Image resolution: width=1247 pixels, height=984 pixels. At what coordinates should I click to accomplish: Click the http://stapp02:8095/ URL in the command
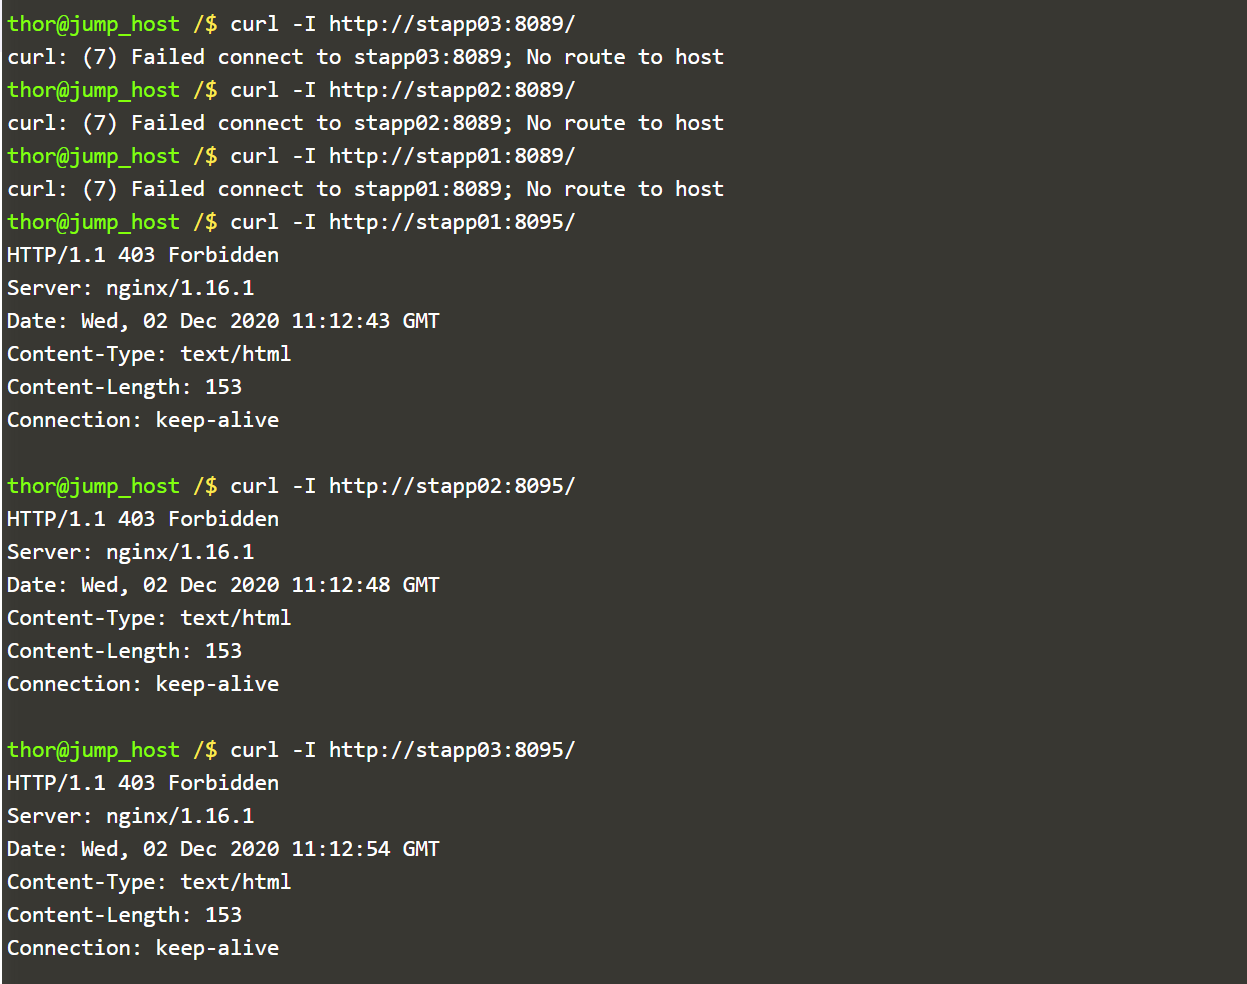tap(452, 486)
